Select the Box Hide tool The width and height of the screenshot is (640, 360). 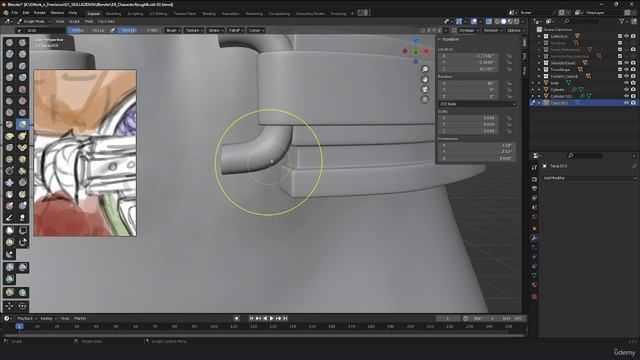pos(22,231)
